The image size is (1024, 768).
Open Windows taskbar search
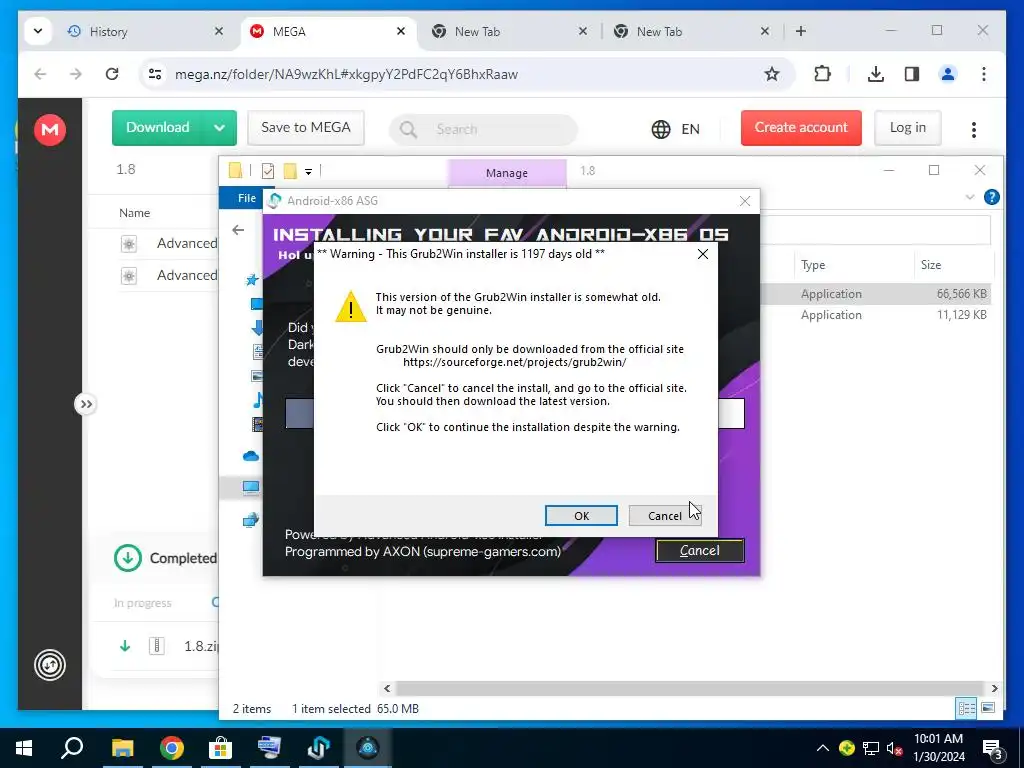(x=72, y=748)
